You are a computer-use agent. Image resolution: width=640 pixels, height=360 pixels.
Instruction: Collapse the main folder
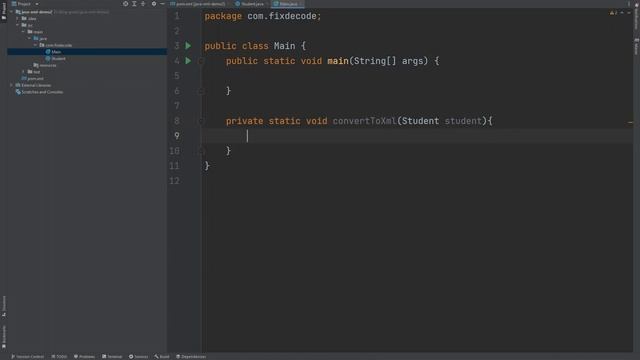[23, 31]
